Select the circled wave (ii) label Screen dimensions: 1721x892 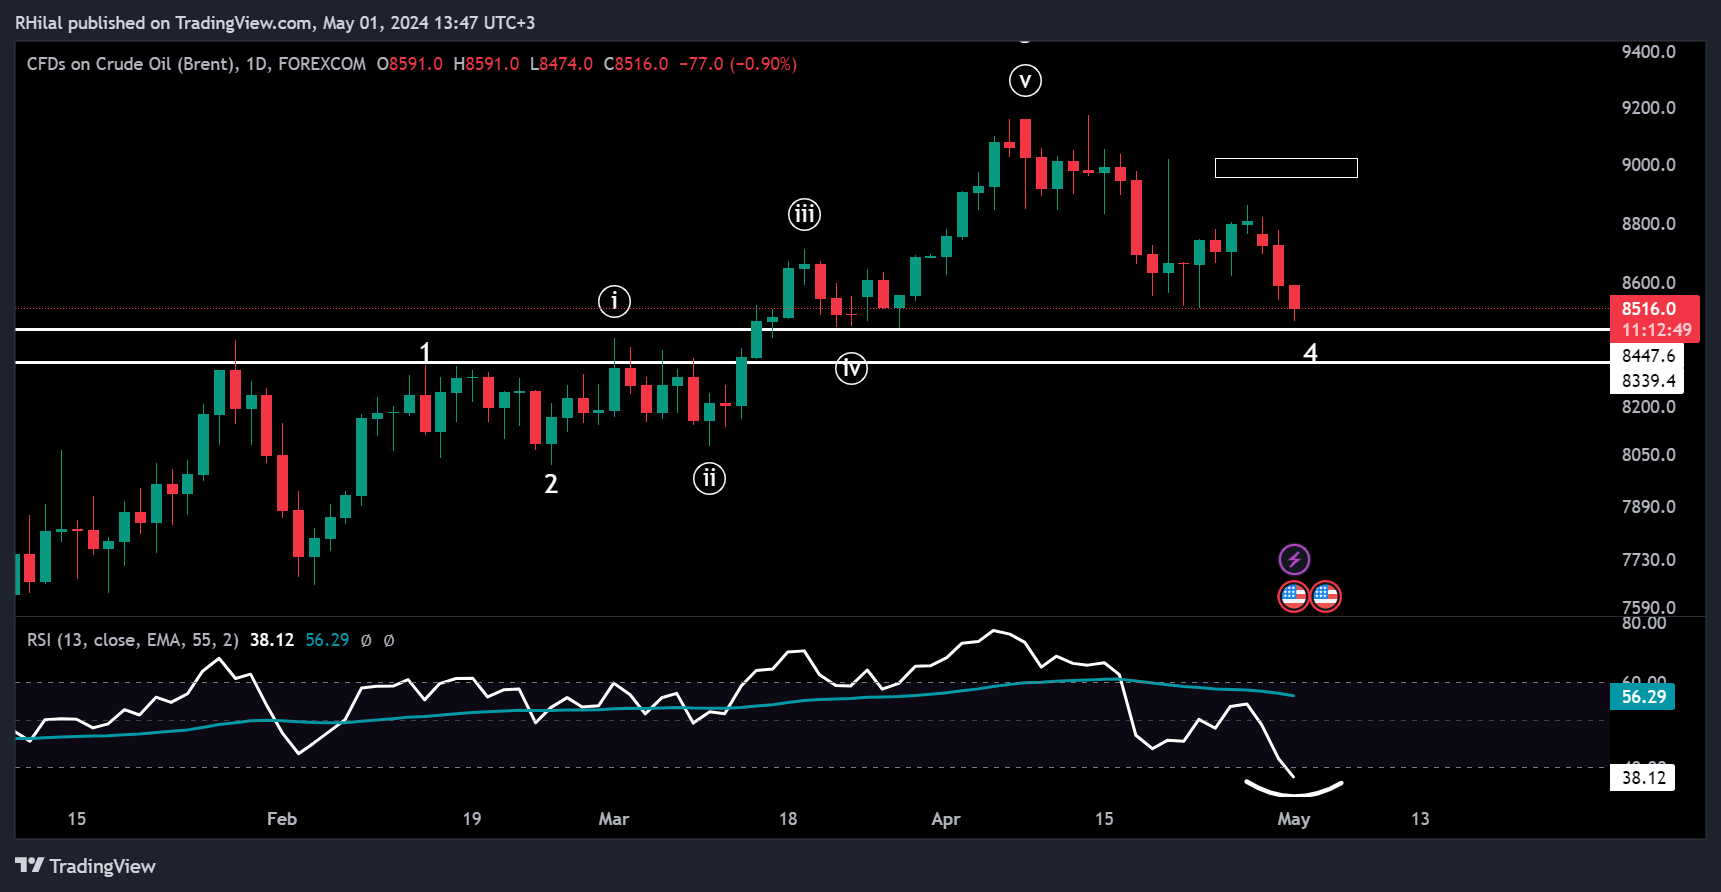(709, 478)
